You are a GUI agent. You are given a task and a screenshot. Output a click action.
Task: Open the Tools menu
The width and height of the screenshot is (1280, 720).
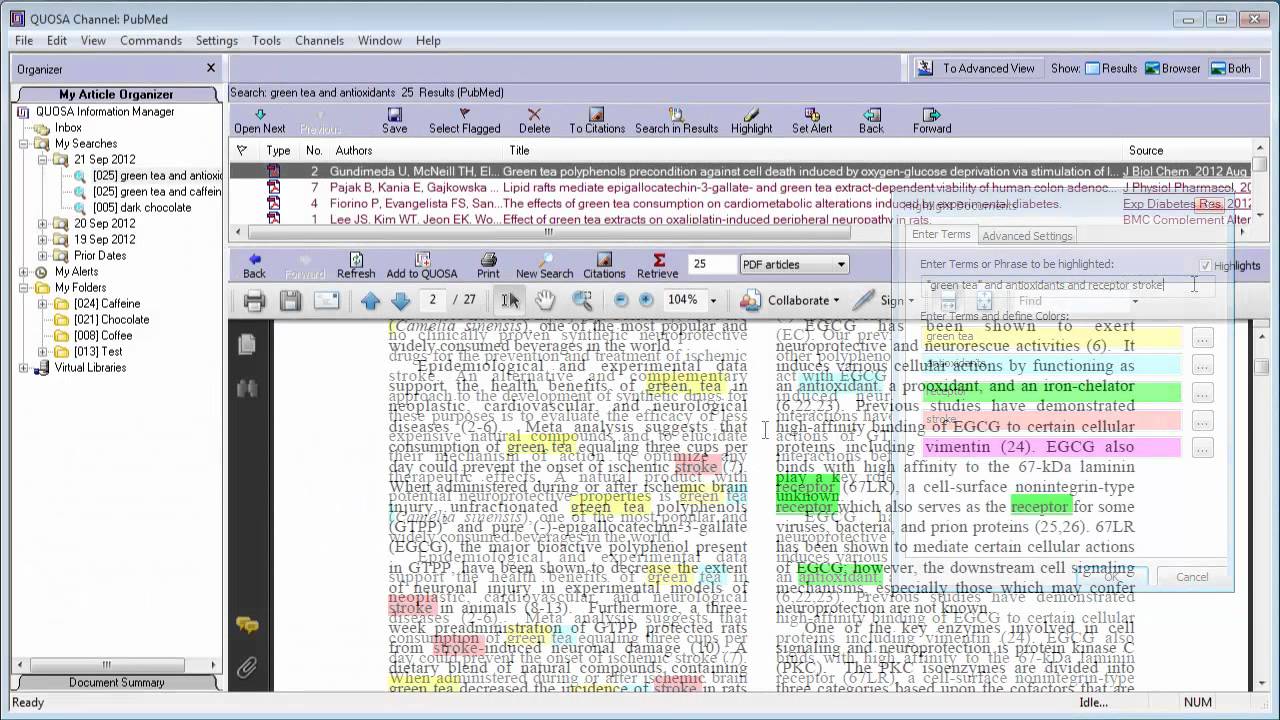pyautogui.click(x=266, y=40)
